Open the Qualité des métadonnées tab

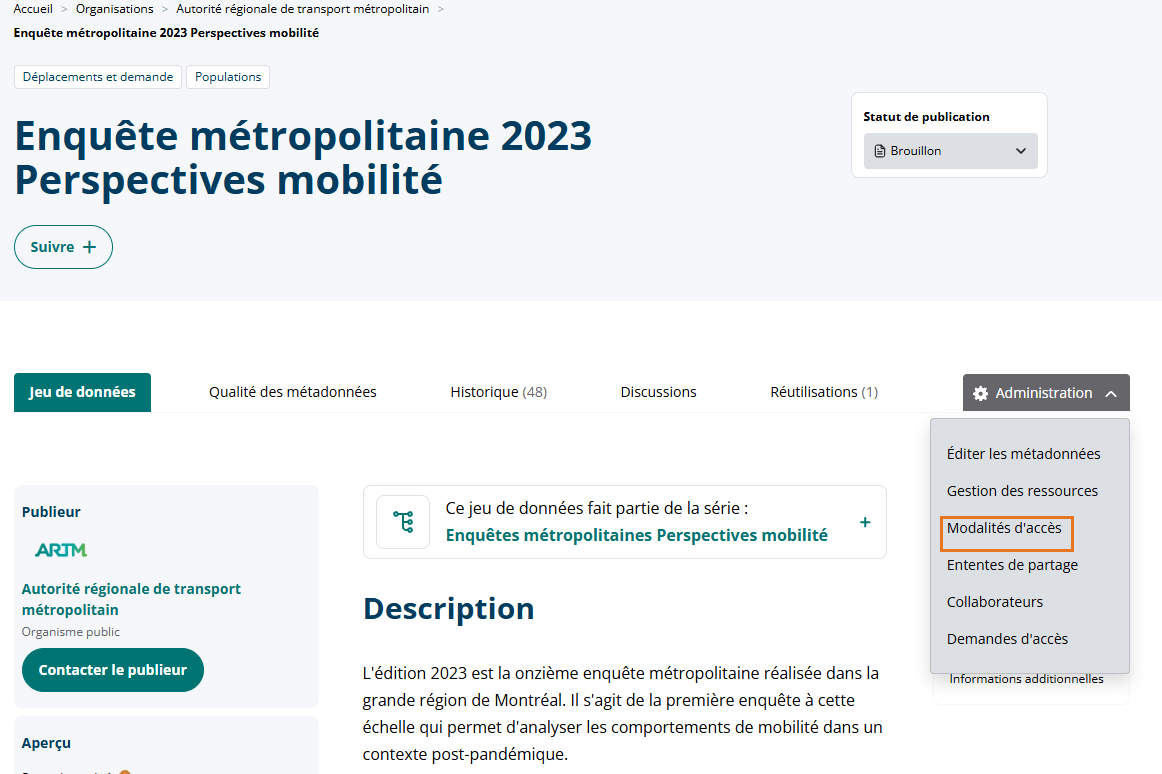pyautogui.click(x=293, y=392)
